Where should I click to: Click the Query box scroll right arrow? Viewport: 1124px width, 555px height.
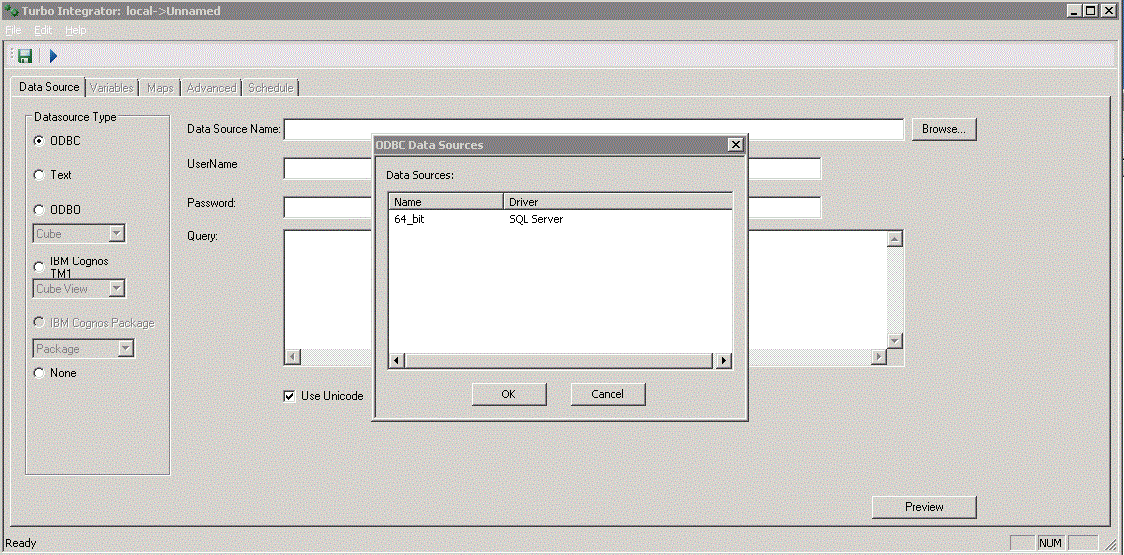[x=879, y=357]
